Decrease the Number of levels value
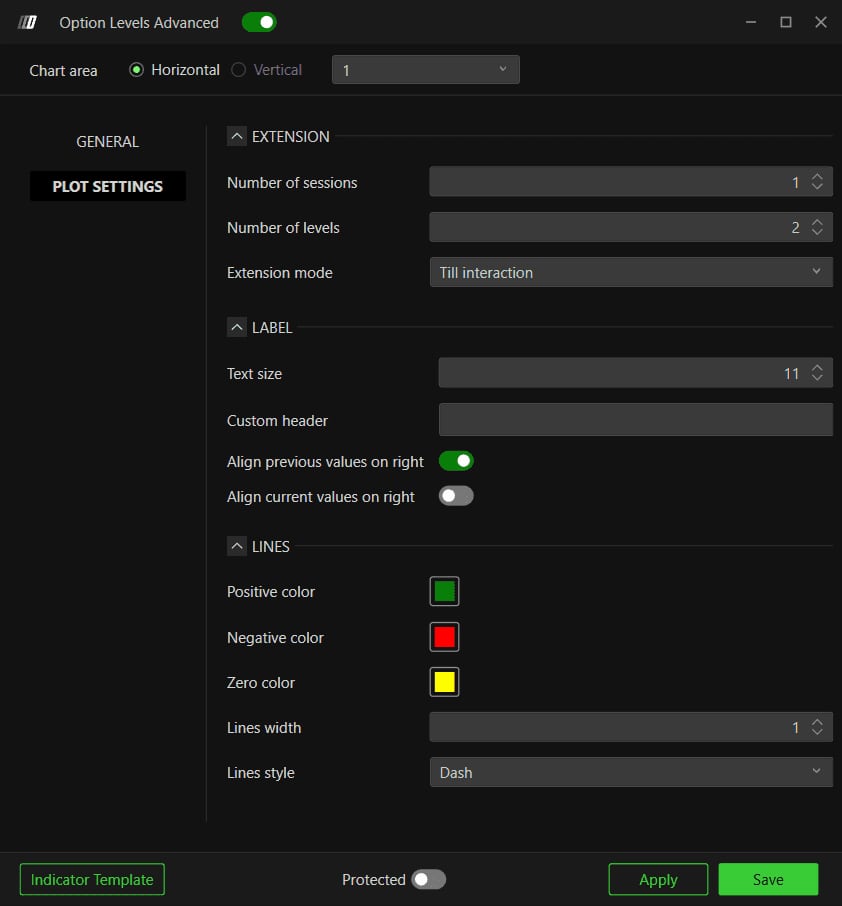 point(817,232)
